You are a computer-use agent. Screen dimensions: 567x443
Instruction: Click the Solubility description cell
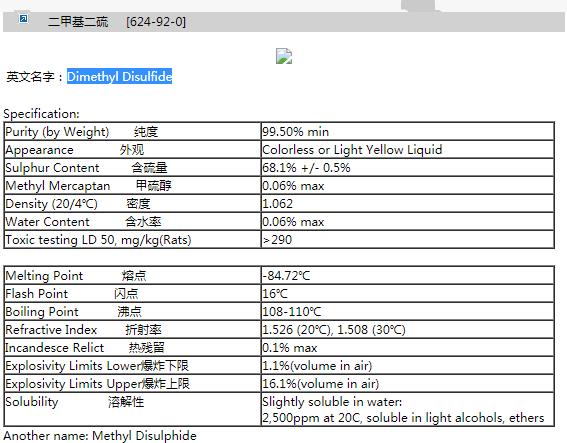(408, 409)
